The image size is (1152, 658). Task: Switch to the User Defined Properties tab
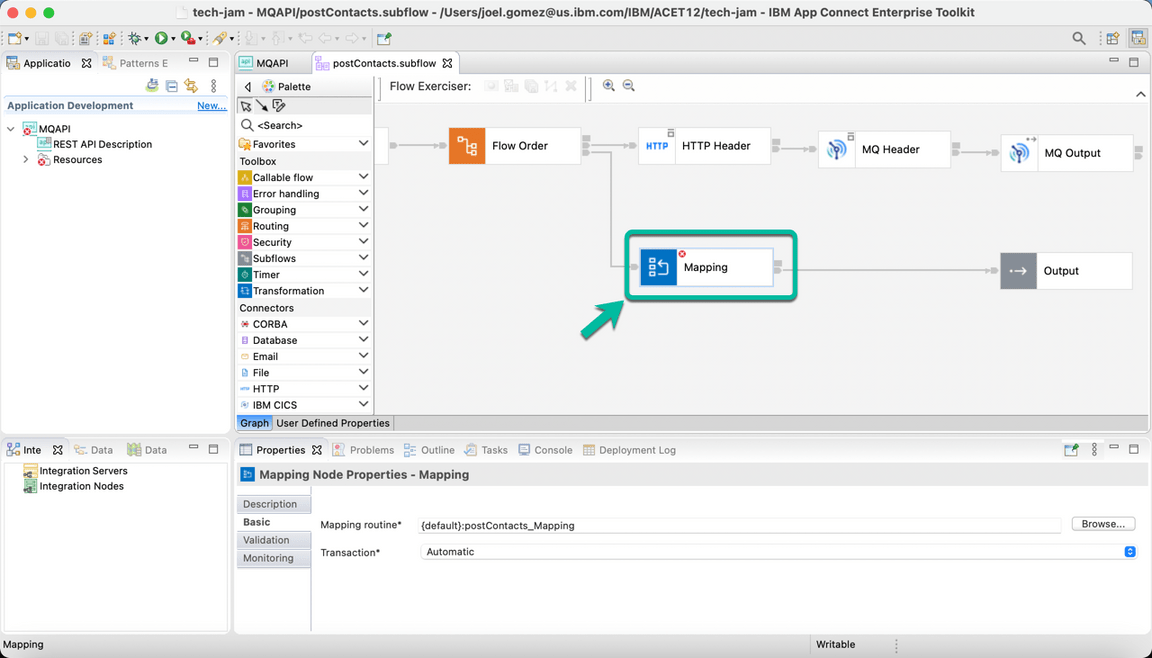(332, 422)
